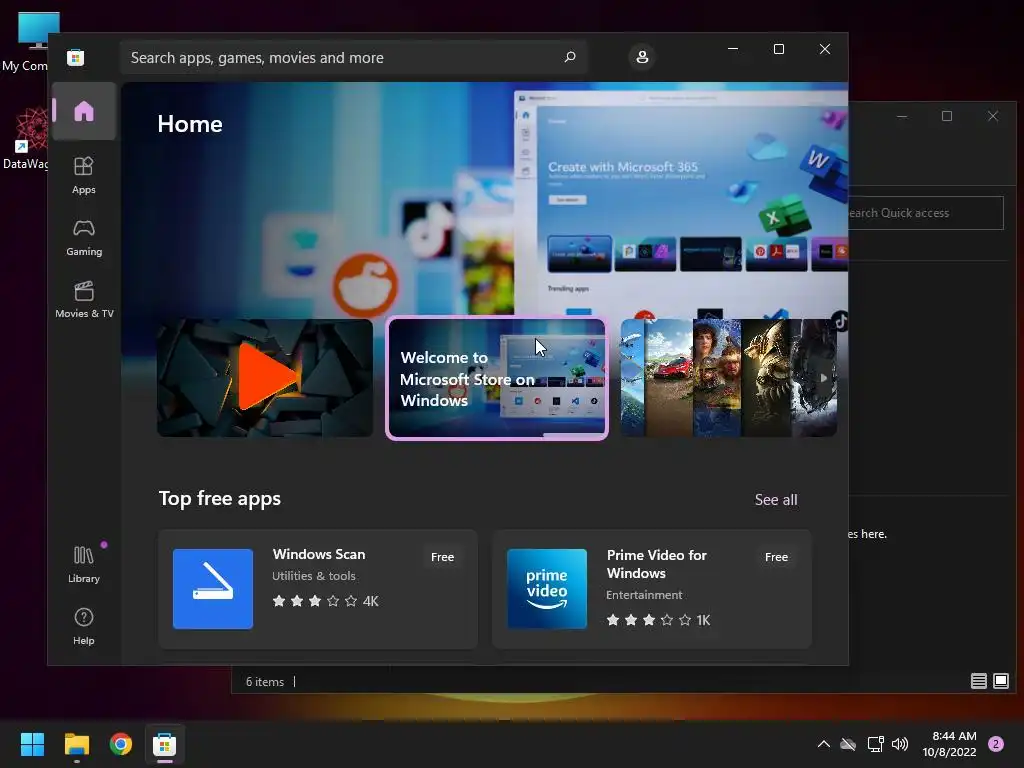
Task: Open the user account profile icon
Action: pyautogui.click(x=642, y=57)
